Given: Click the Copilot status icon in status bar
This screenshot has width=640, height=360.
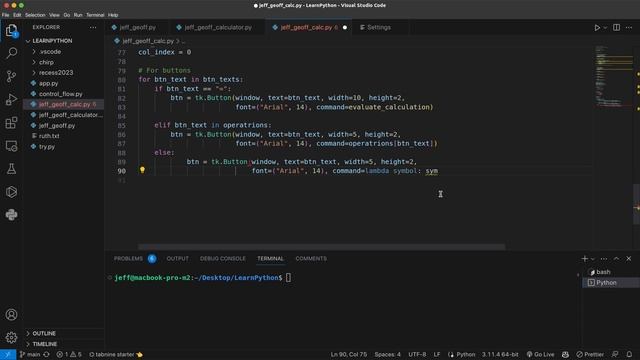Looking at the screenshot, I should point(565,354).
